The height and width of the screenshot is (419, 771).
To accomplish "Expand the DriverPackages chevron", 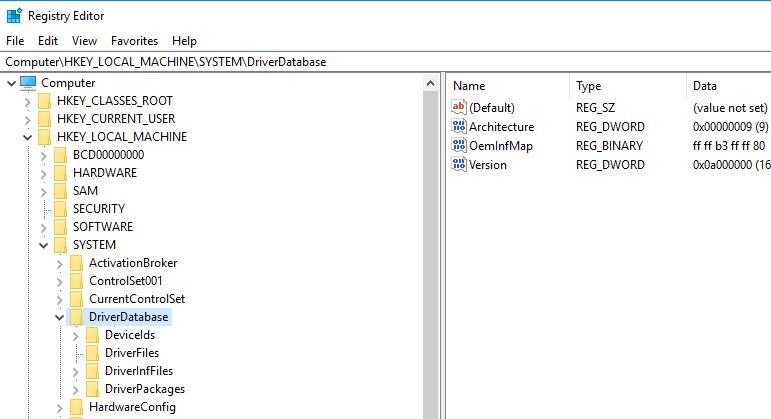I will tap(76, 390).
